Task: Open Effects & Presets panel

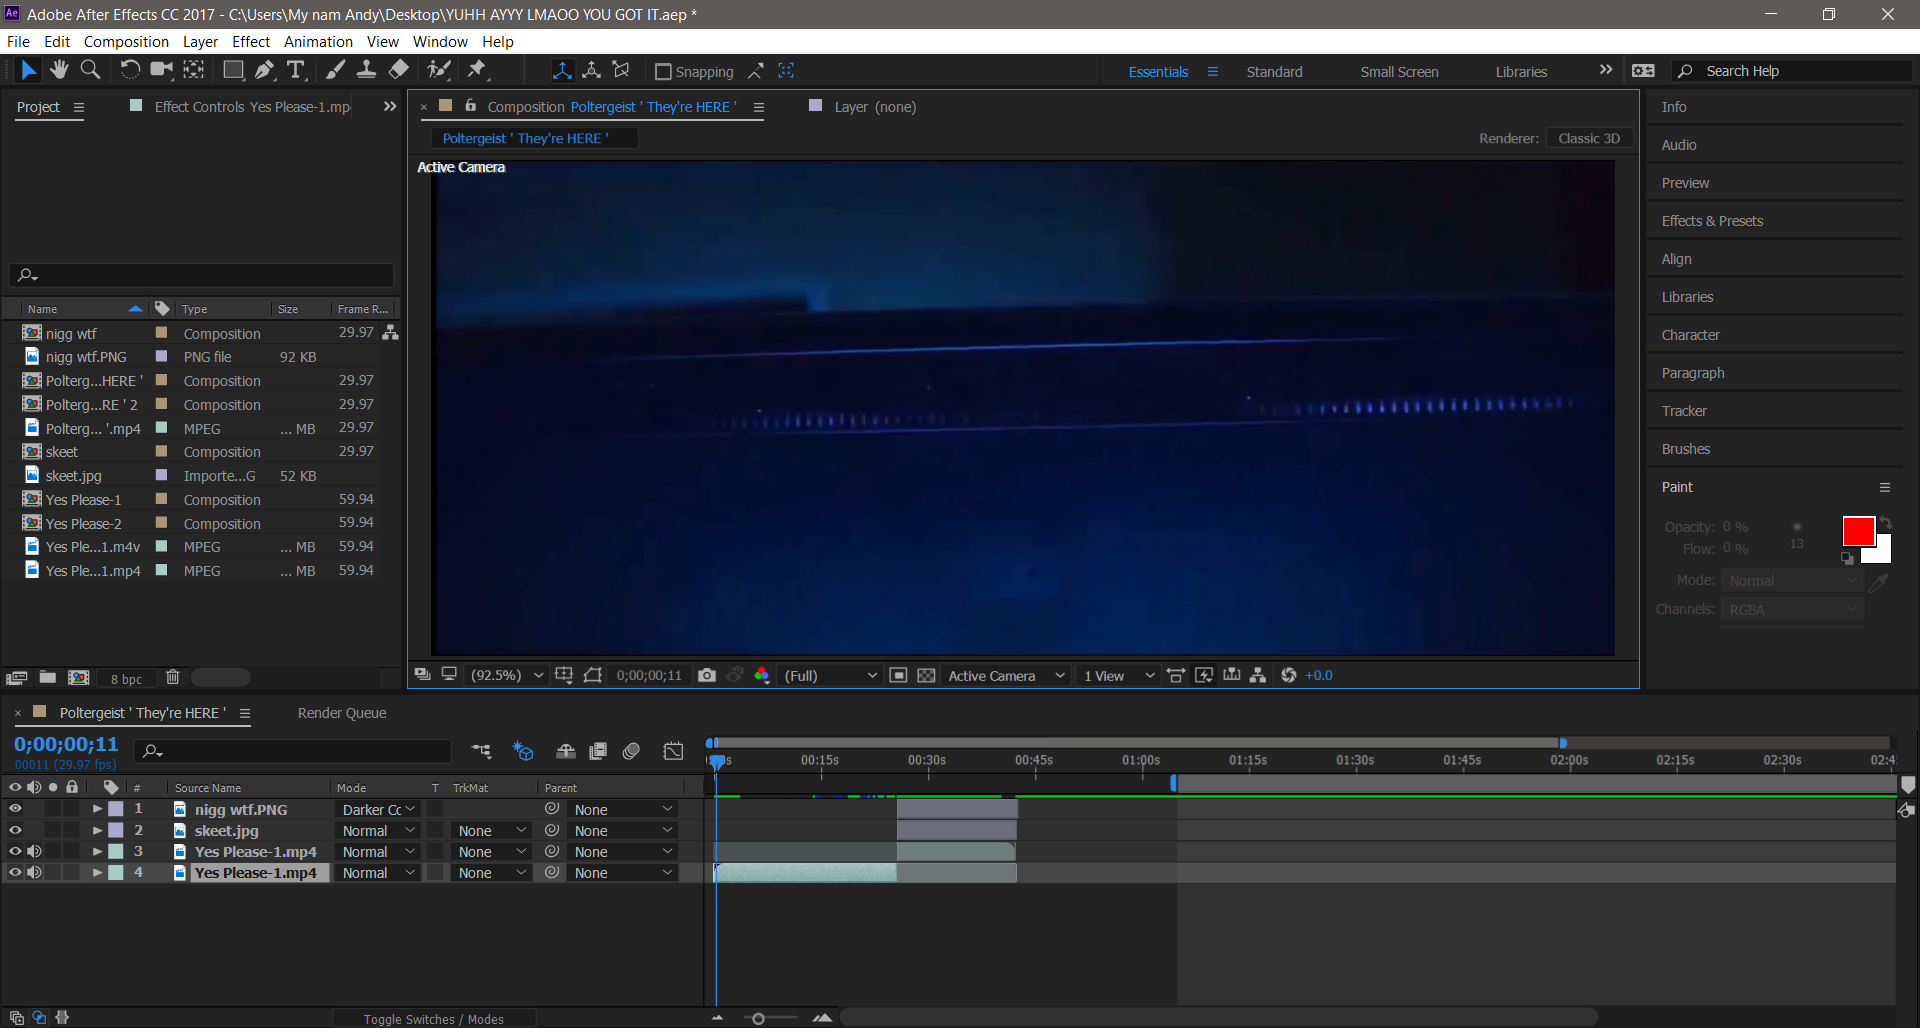Action: pyautogui.click(x=1712, y=220)
